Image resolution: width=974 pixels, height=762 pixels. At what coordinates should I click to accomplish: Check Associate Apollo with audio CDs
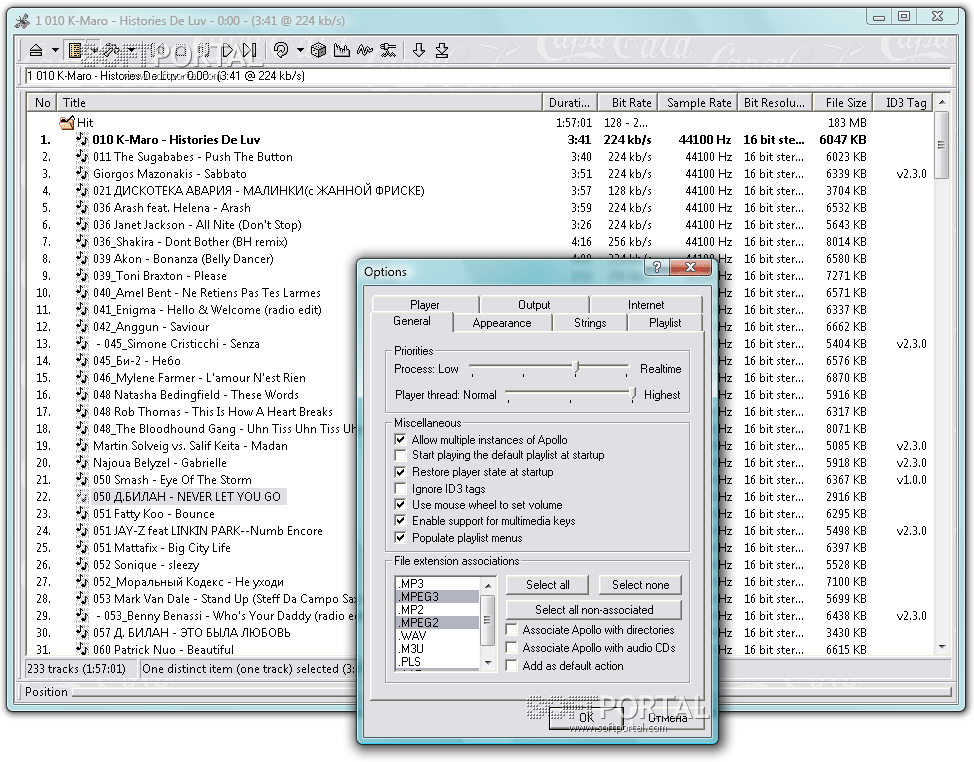click(x=511, y=648)
